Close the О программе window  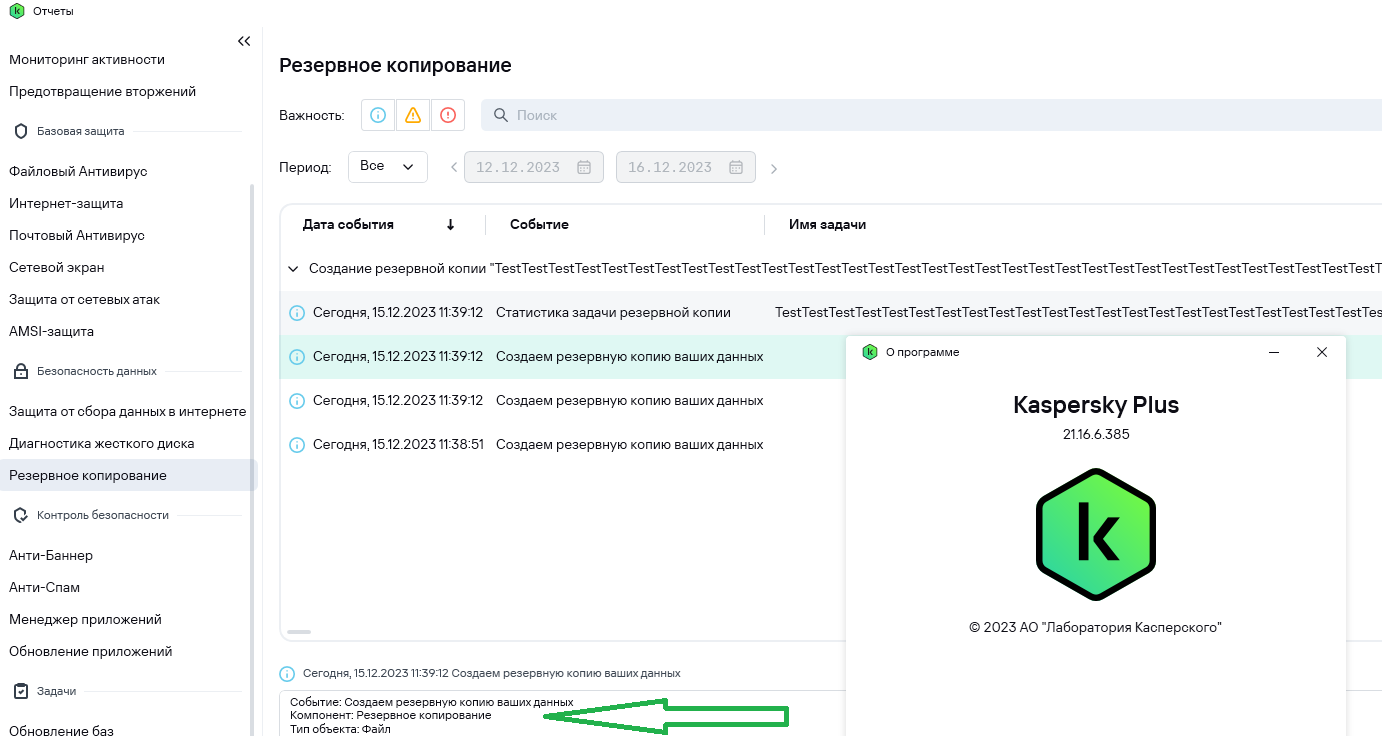pyautogui.click(x=1322, y=352)
